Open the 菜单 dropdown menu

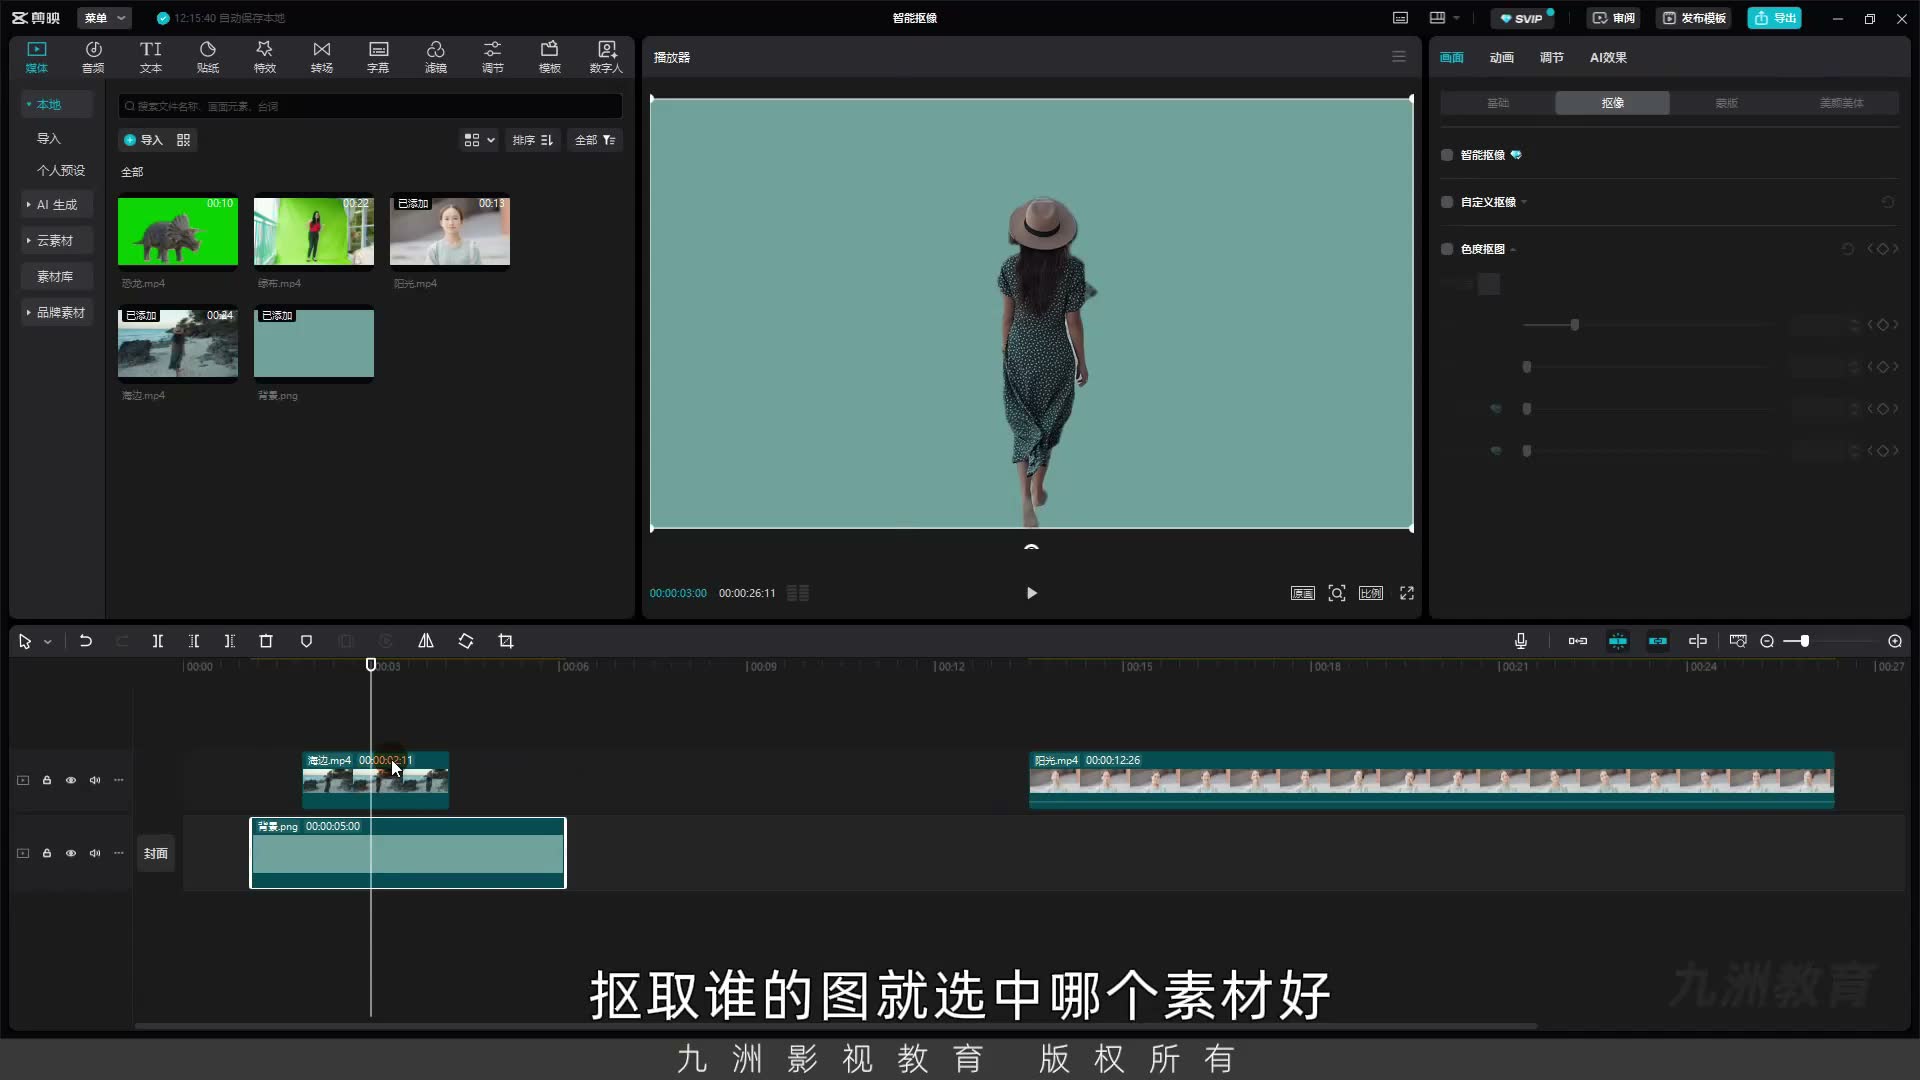[x=104, y=18]
